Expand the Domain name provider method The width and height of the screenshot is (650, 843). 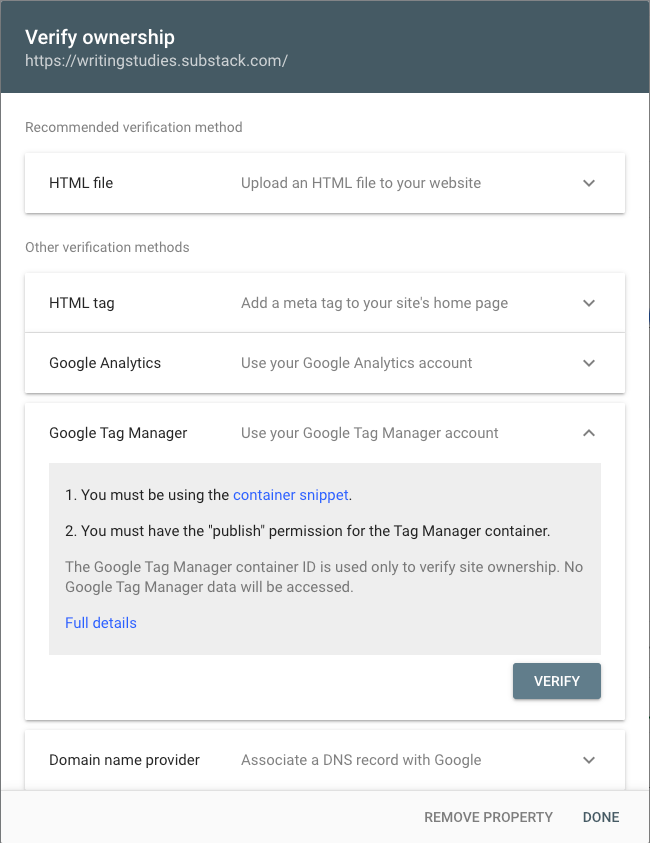pyautogui.click(x=588, y=760)
